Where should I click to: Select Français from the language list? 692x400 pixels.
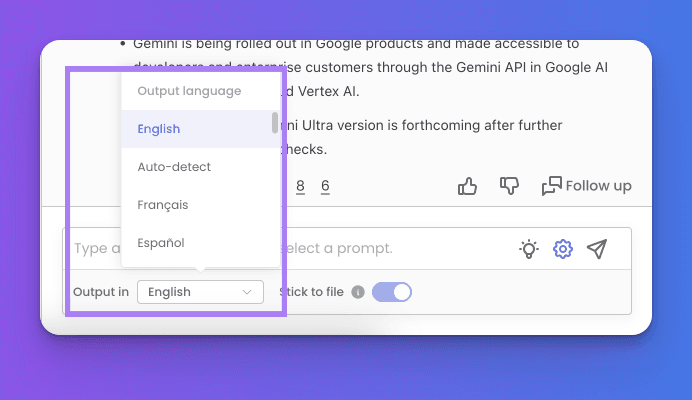click(163, 205)
